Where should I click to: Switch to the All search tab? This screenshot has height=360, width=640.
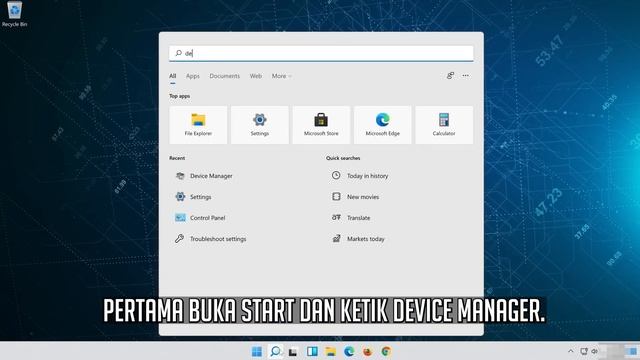coord(173,76)
